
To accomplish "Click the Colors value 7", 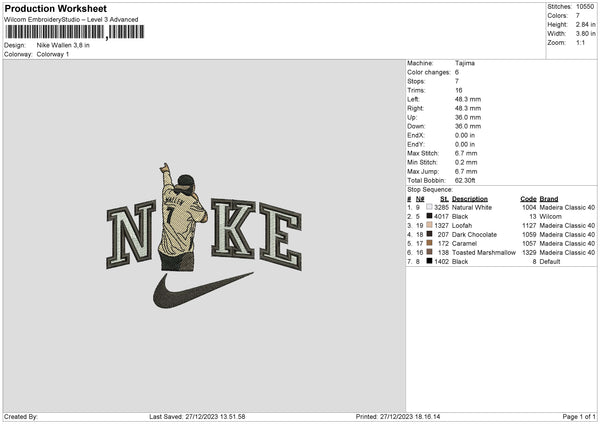I will (x=578, y=16).
